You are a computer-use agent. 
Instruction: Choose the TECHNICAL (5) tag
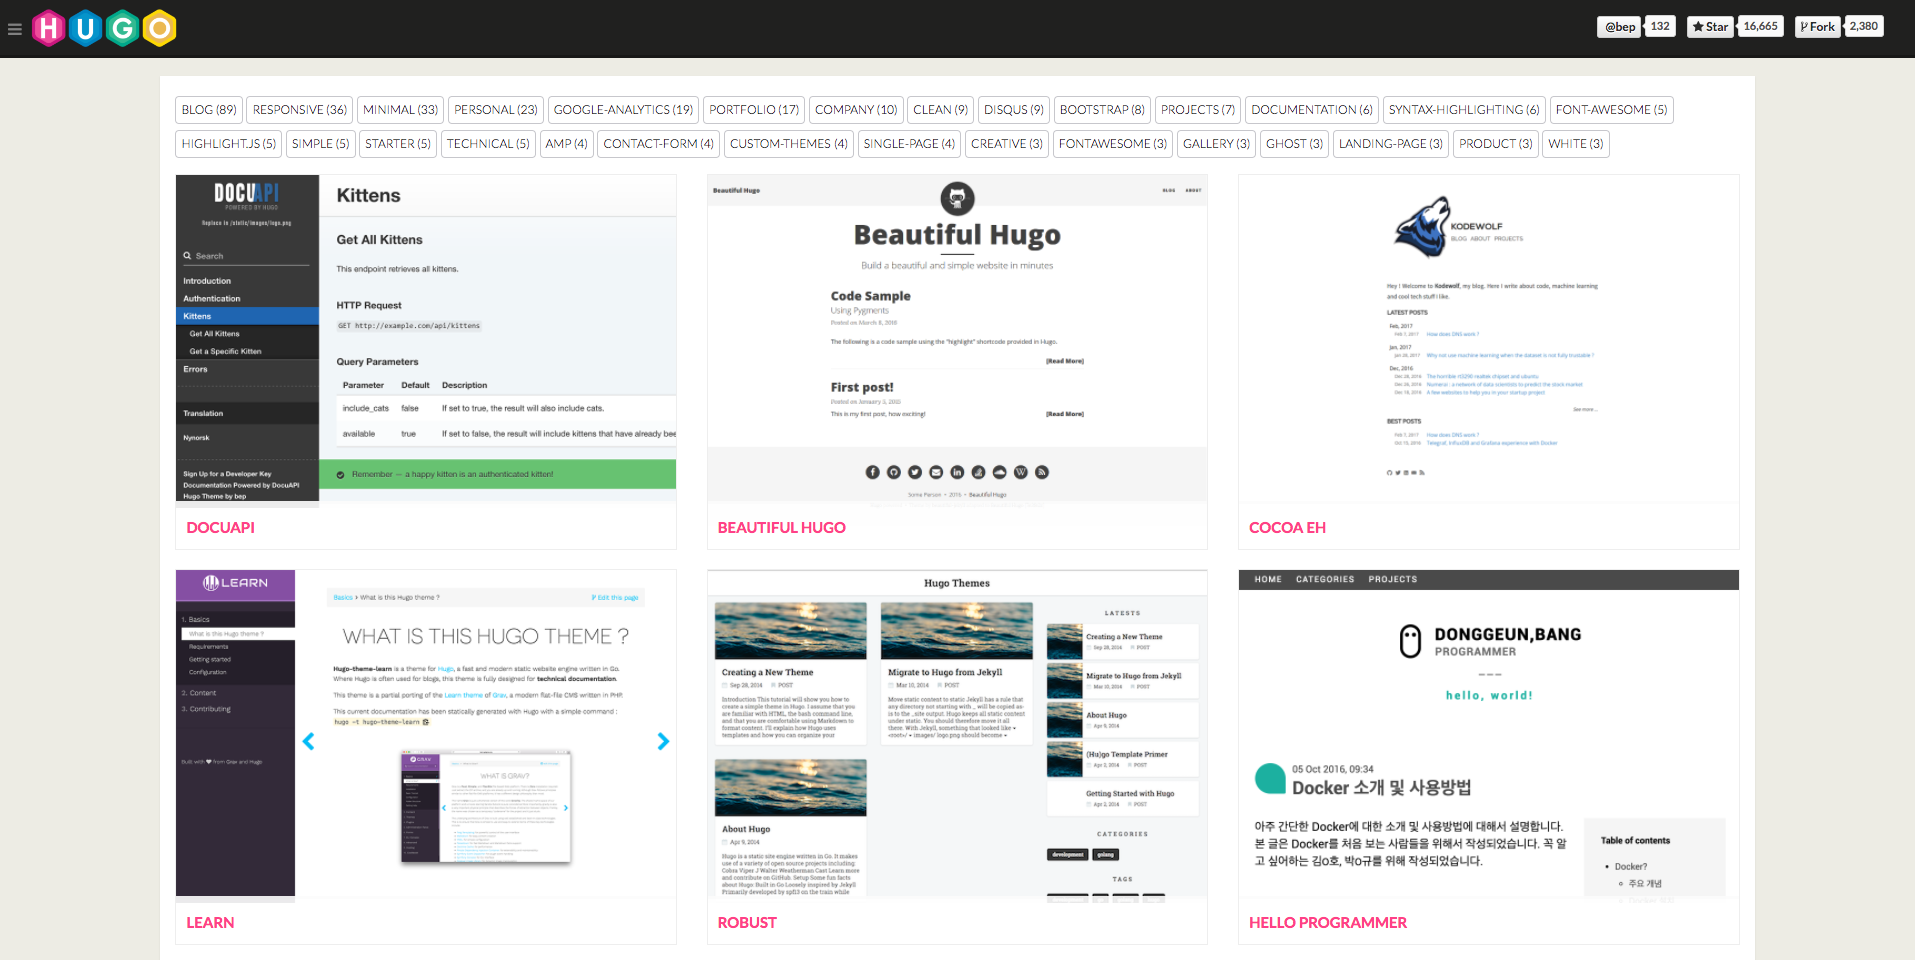pos(488,144)
